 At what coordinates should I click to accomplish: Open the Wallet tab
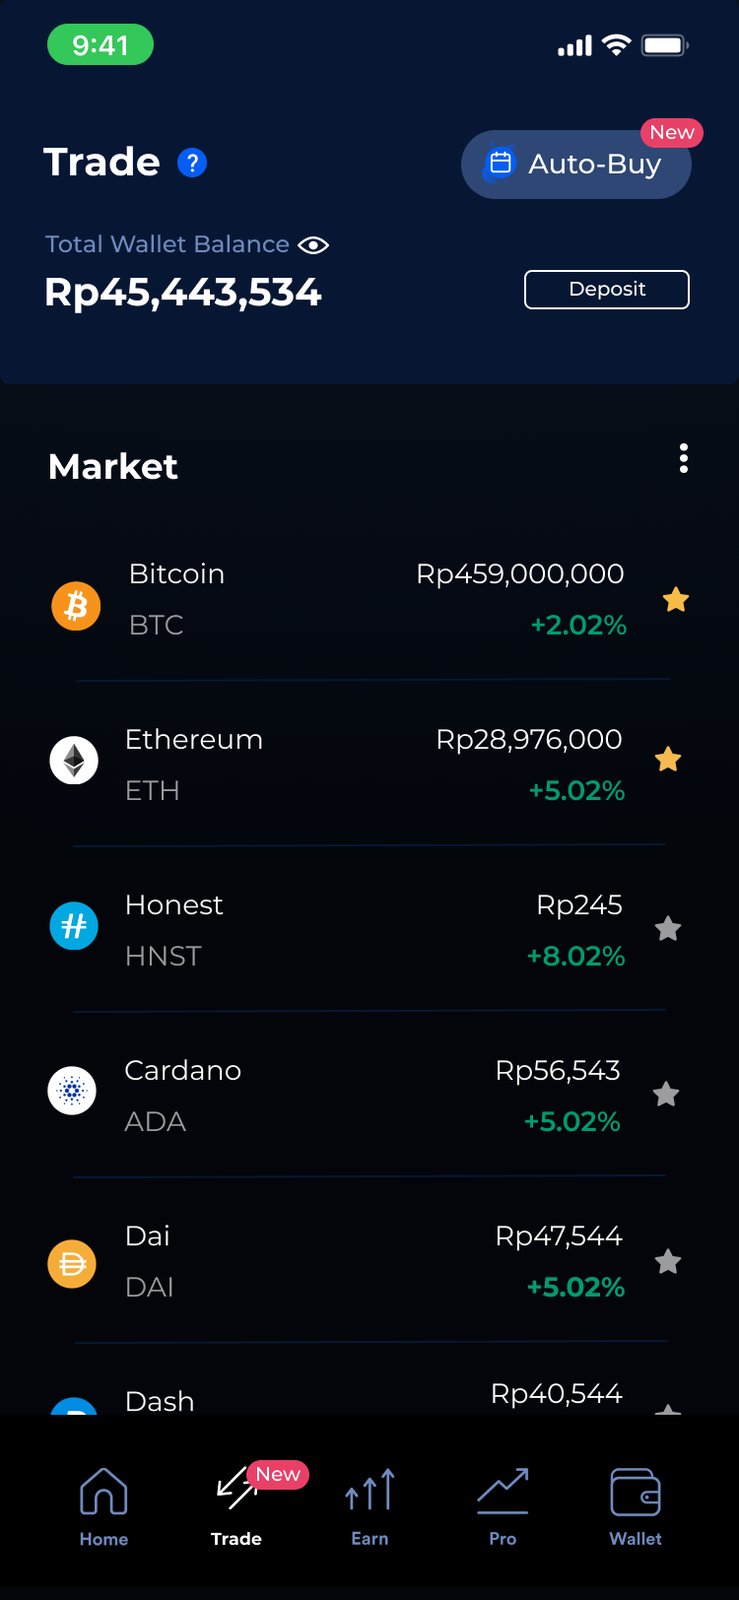(x=635, y=1506)
